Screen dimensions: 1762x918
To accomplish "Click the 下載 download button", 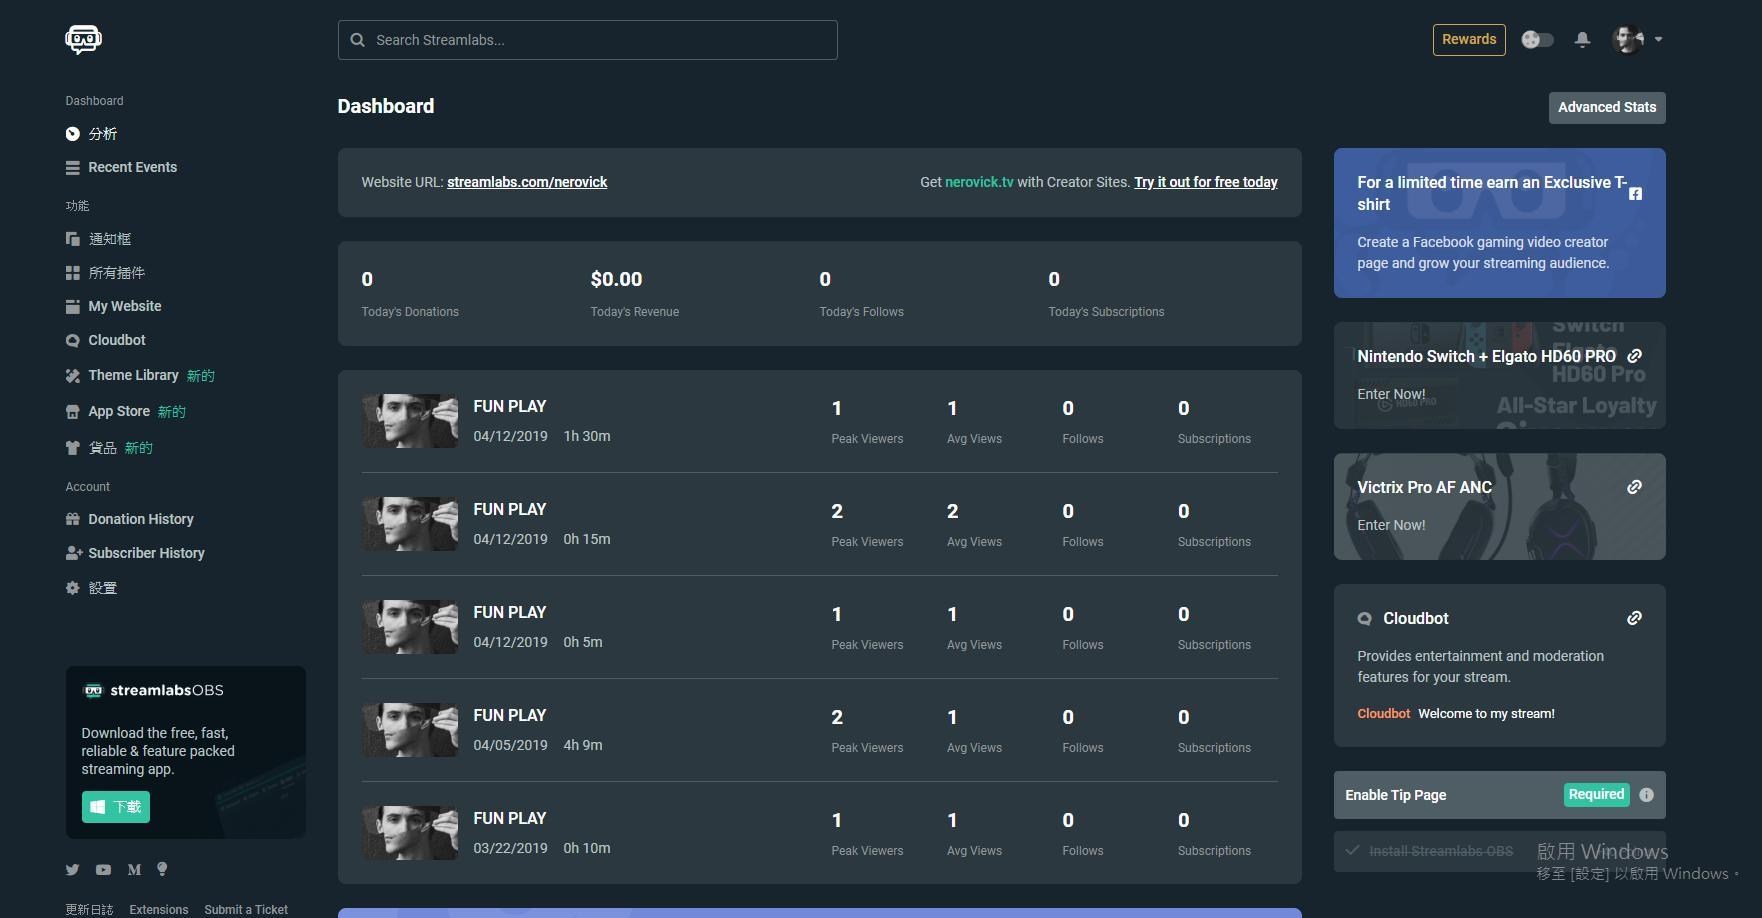I will pyautogui.click(x=116, y=806).
